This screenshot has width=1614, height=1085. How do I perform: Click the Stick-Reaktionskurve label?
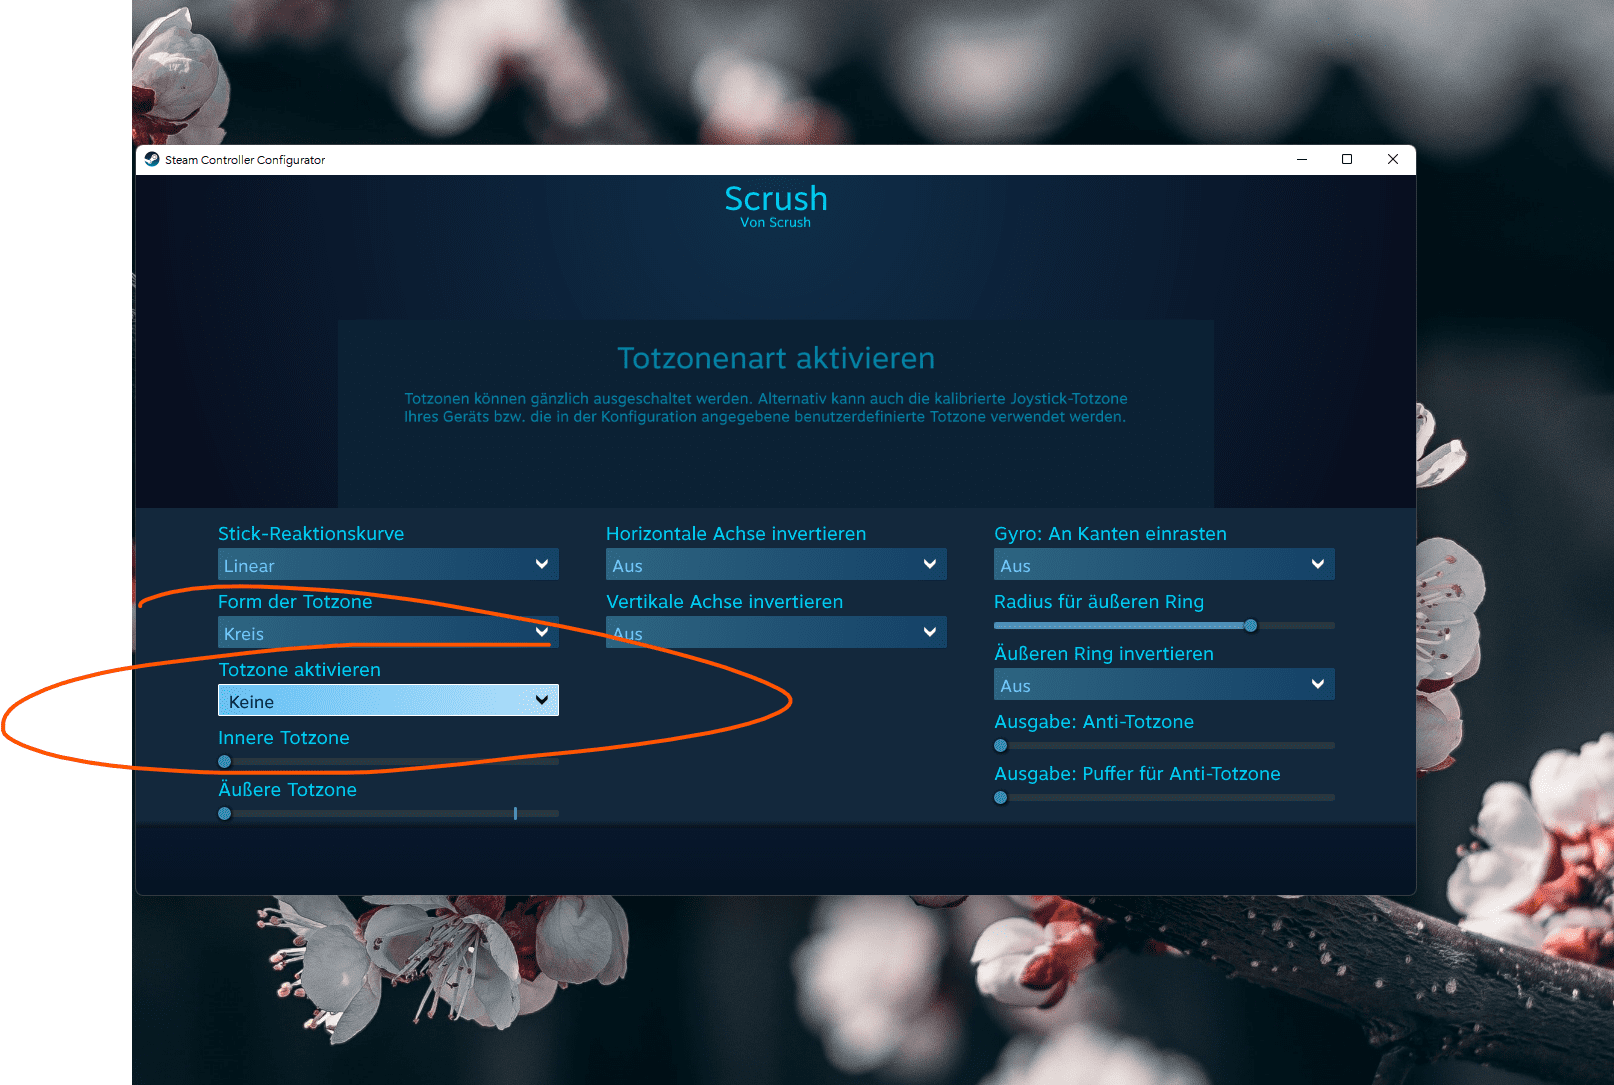coord(311,534)
